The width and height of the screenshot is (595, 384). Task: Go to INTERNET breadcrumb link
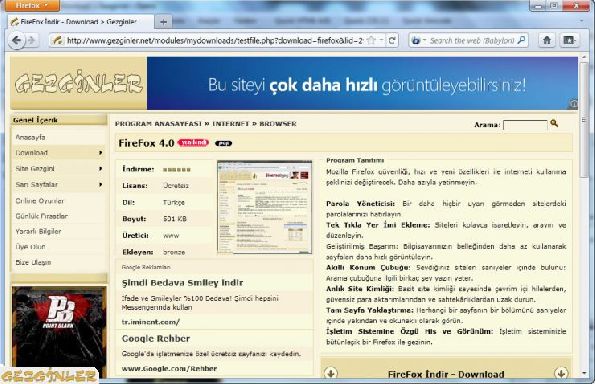[x=230, y=124]
